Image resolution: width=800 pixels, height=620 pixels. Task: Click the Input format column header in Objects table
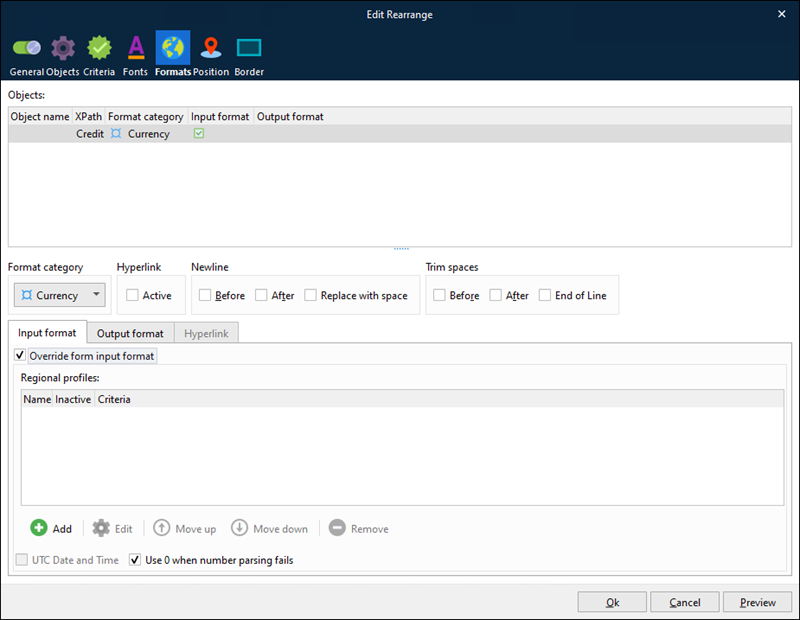click(x=220, y=116)
